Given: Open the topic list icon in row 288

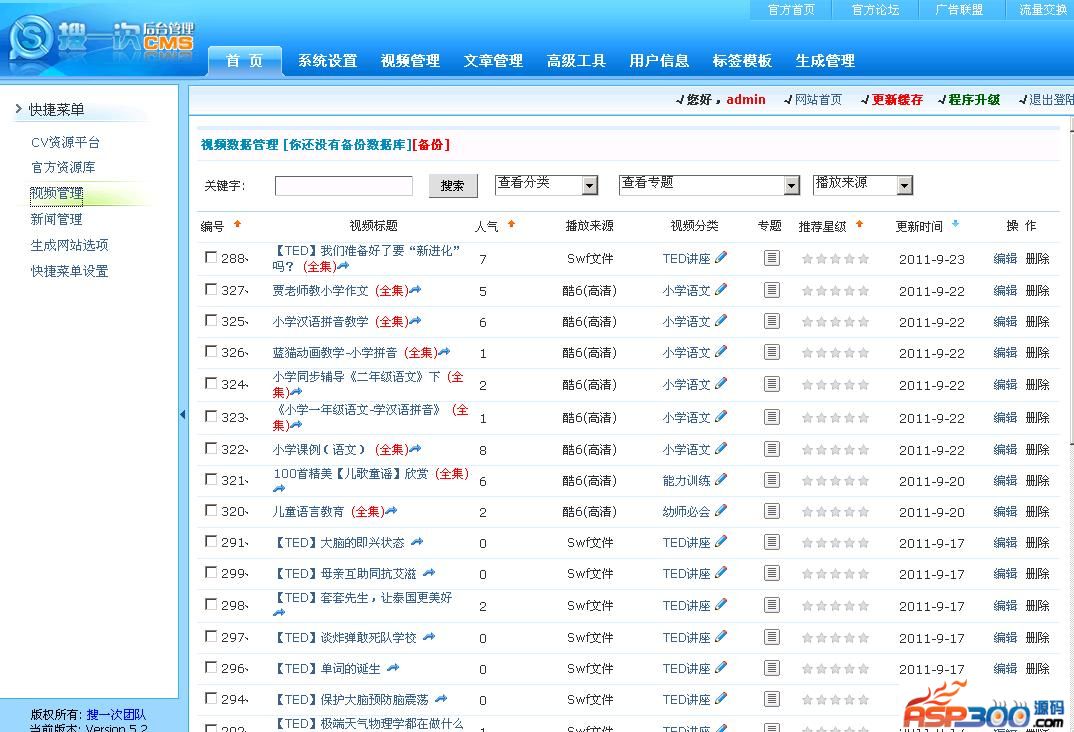Looking at the screenshot, I should 772,258.
